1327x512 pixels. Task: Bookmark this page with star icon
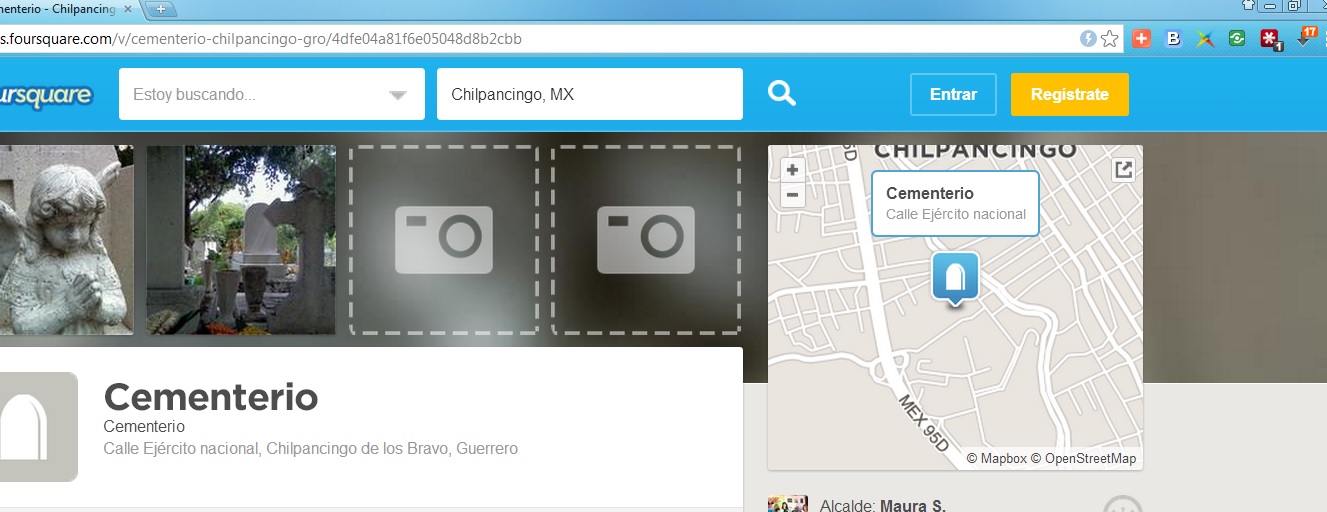[x=1110, y=39]
